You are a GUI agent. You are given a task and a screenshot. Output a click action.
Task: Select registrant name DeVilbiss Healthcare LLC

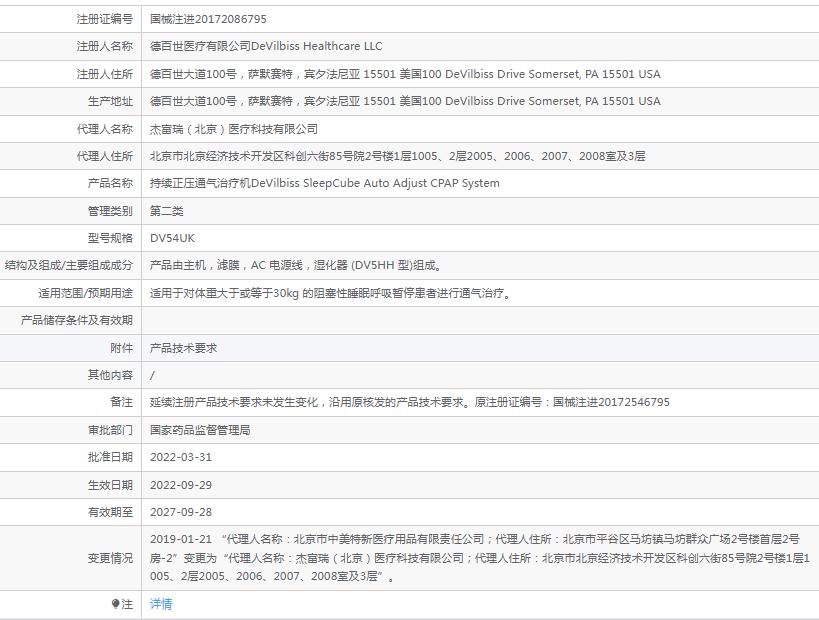pos(317,46)
